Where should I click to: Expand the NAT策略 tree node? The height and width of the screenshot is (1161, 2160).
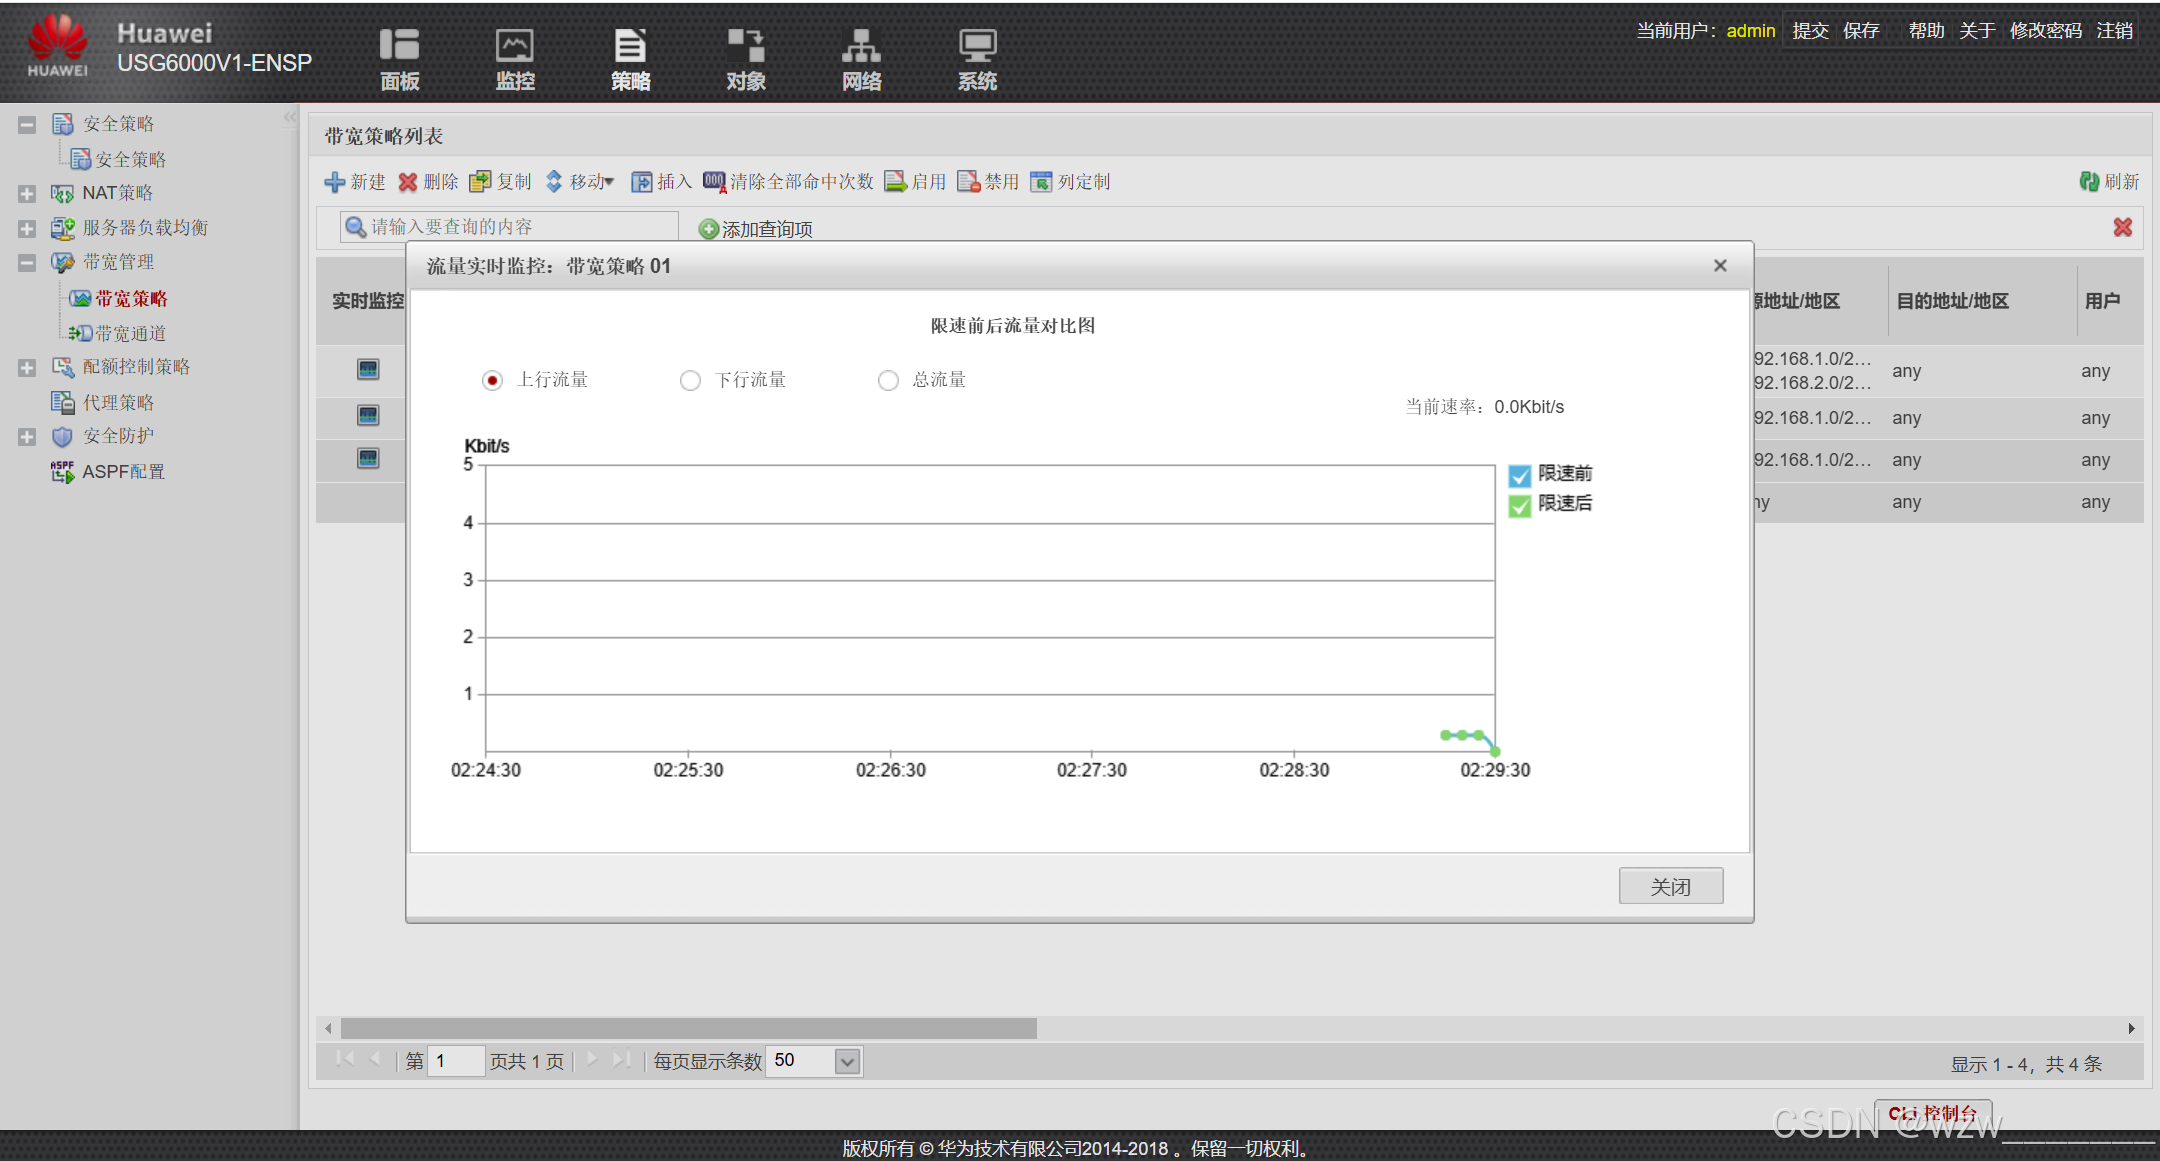point(27,194)
